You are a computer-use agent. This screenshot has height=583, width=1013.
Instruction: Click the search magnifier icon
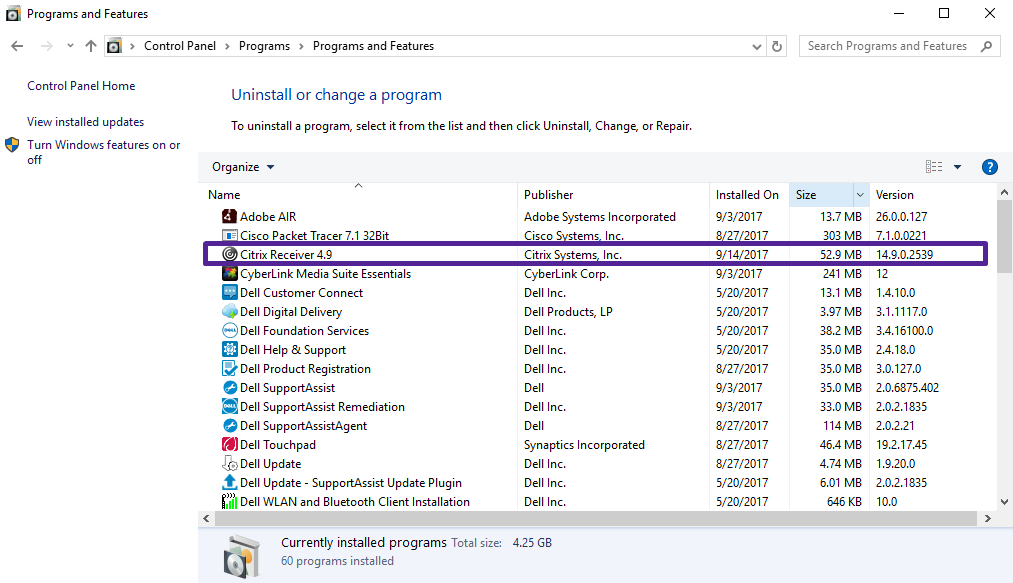point(986,47)
